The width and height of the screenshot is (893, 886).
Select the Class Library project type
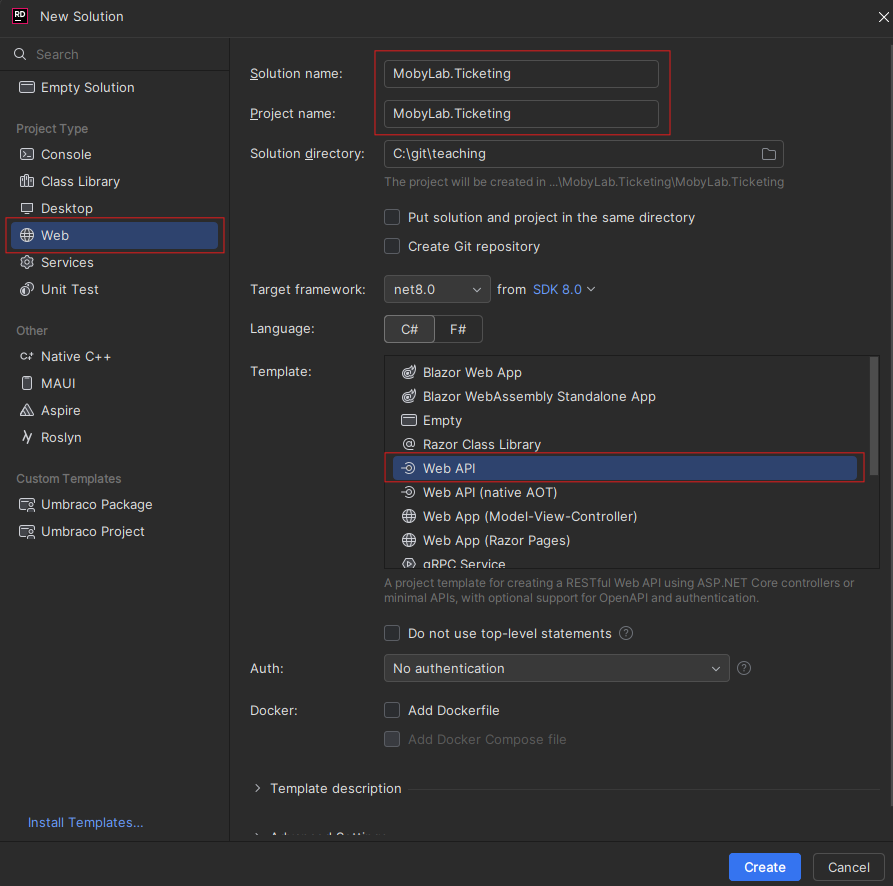click(80, 181)
